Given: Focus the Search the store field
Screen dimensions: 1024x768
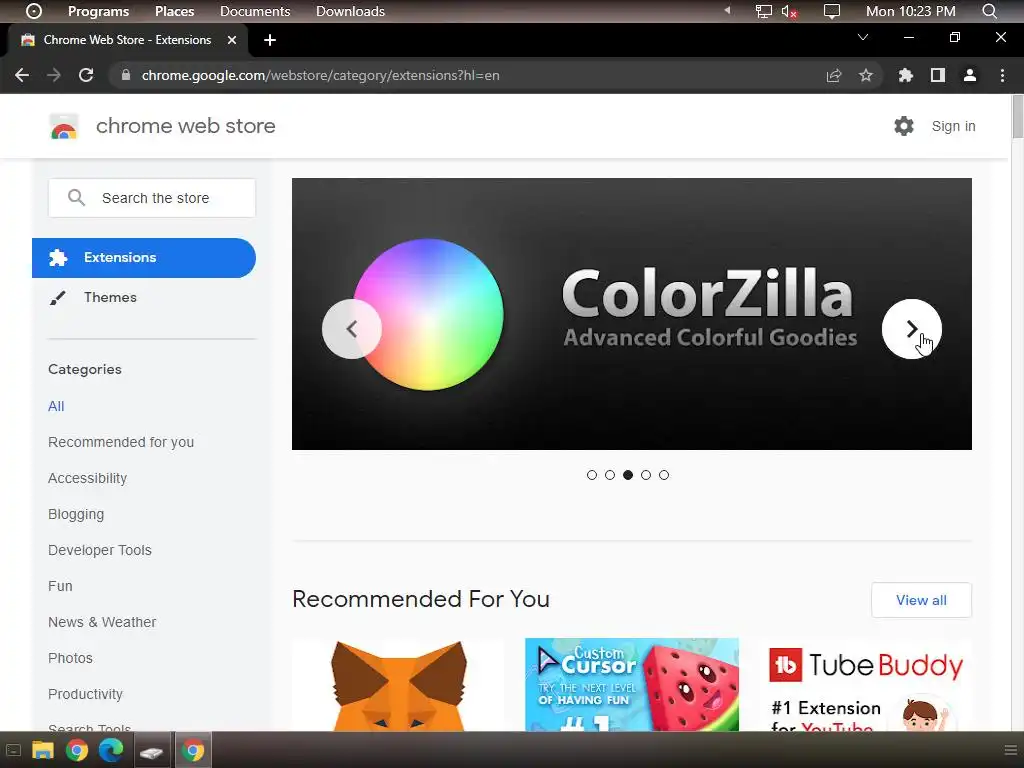Looking at the screenshot, I should 152,198.
